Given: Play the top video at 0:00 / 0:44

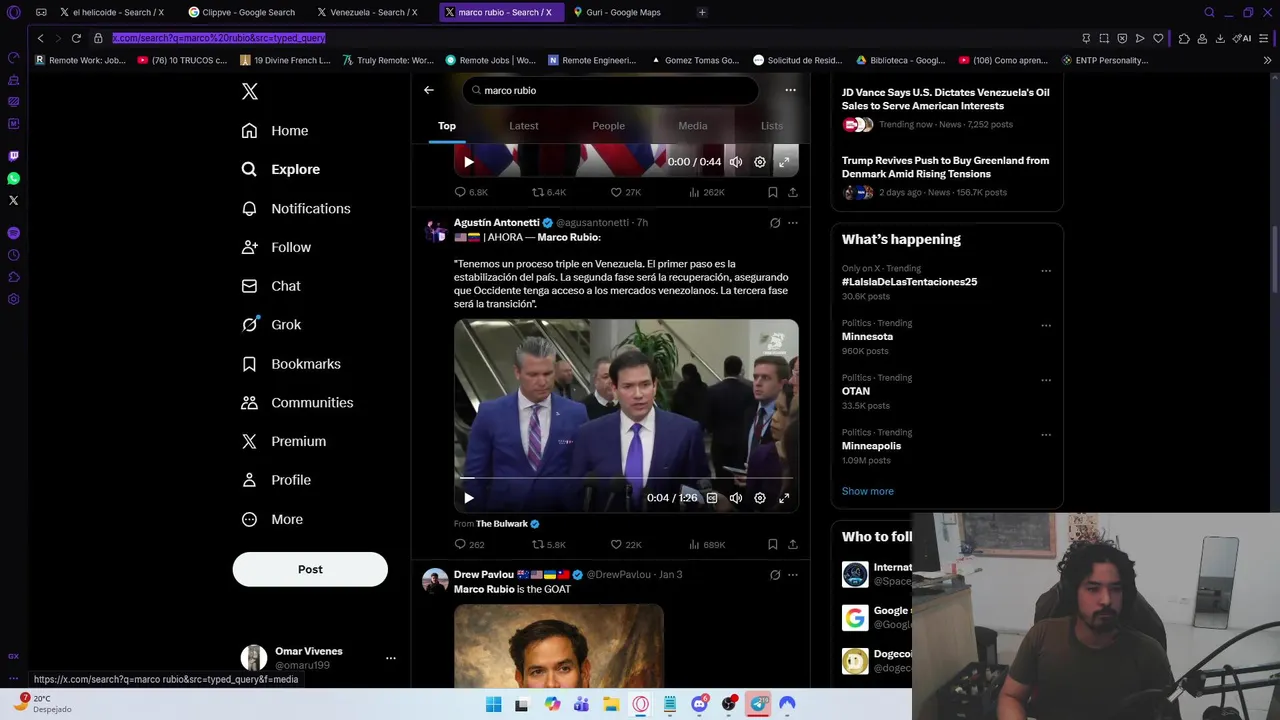Looking at the screenshot, I should point(469,162).
